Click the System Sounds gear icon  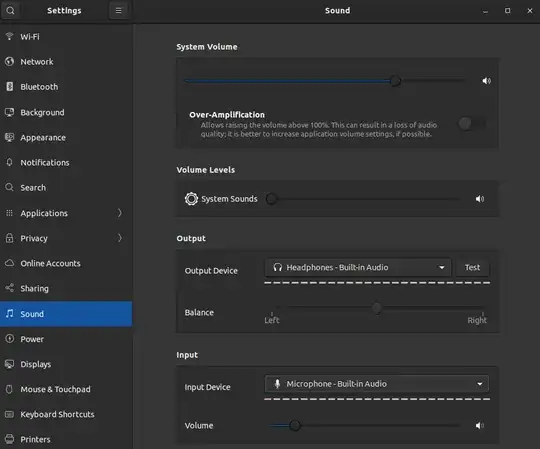(x=191, y=199)
